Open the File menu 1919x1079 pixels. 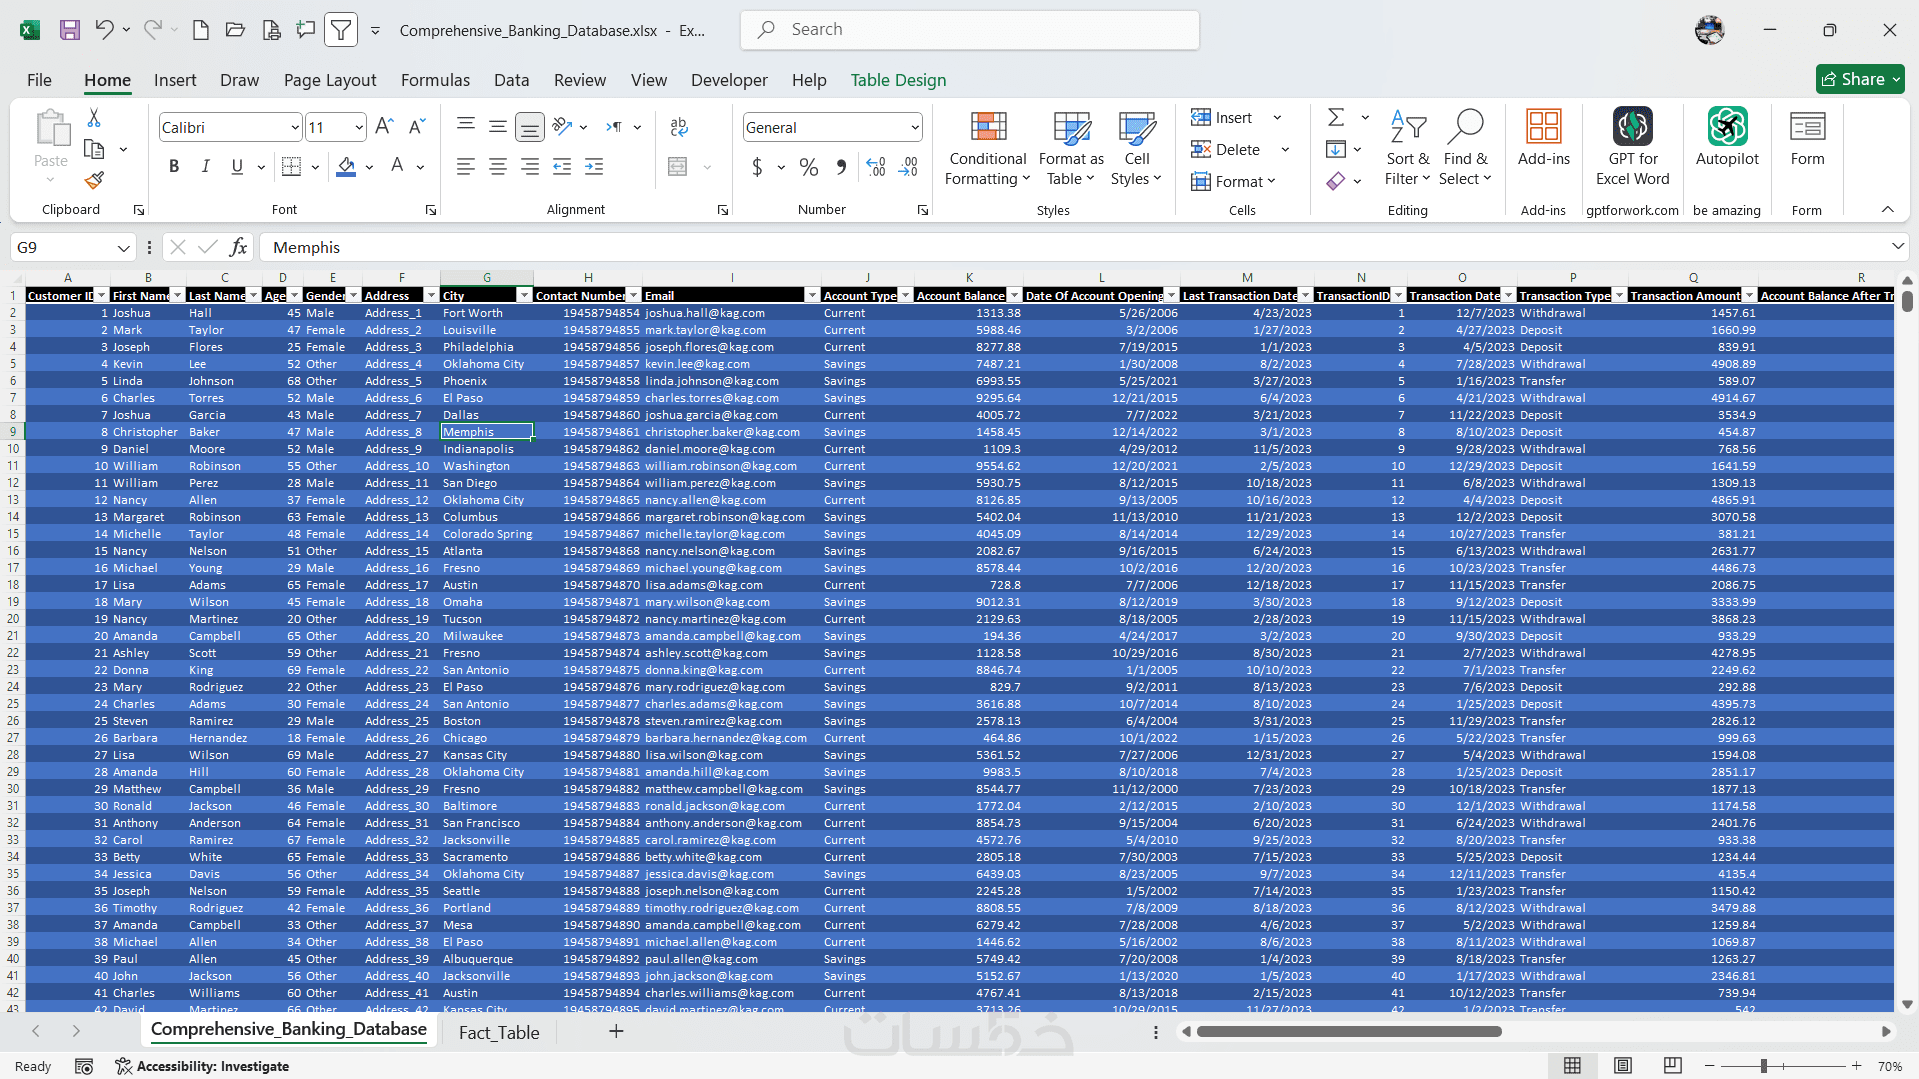tap(39, 80)
